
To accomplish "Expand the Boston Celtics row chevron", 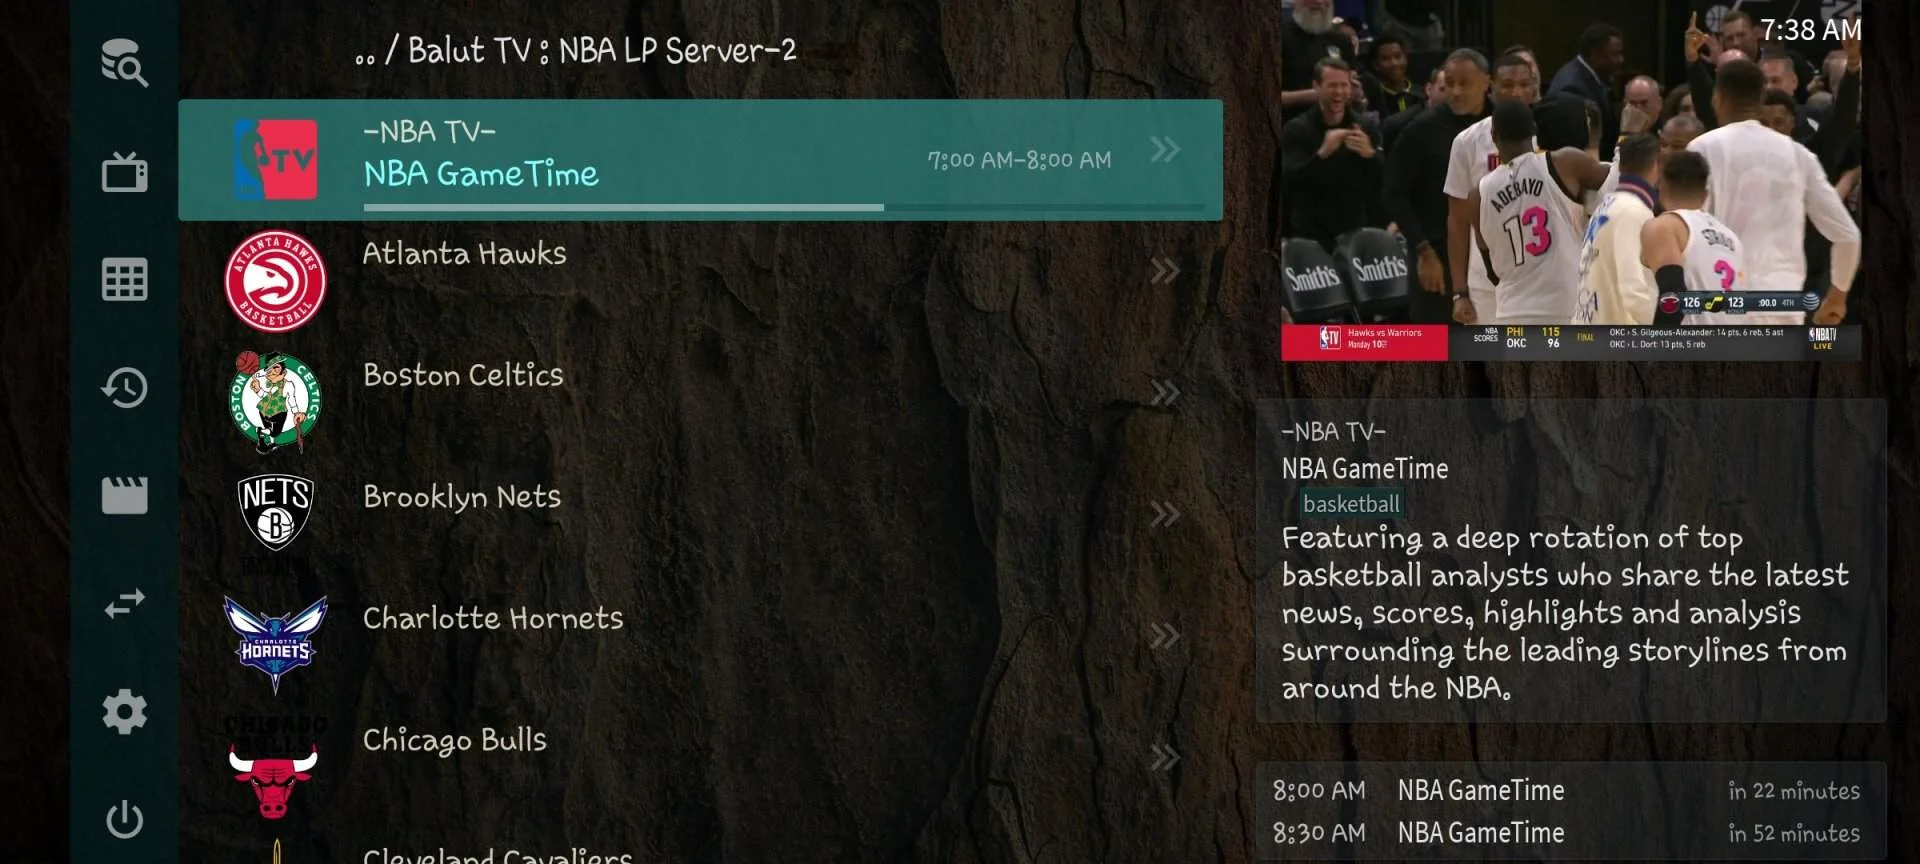I will (1165, 393).
